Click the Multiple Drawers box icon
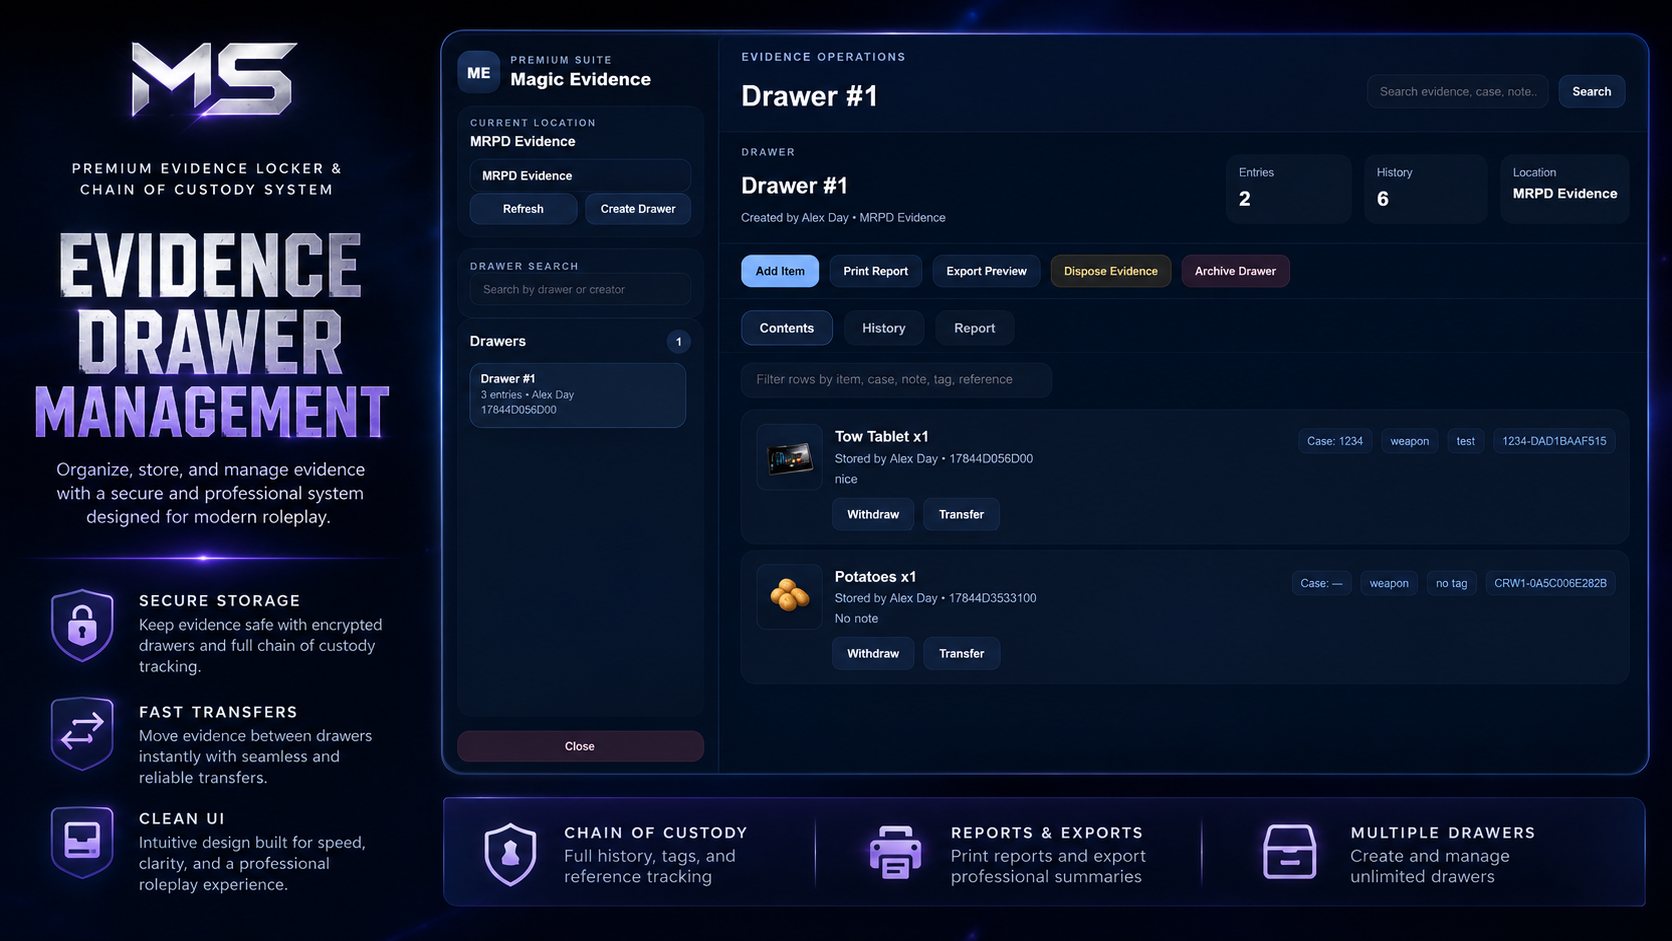 [1289, 852]
